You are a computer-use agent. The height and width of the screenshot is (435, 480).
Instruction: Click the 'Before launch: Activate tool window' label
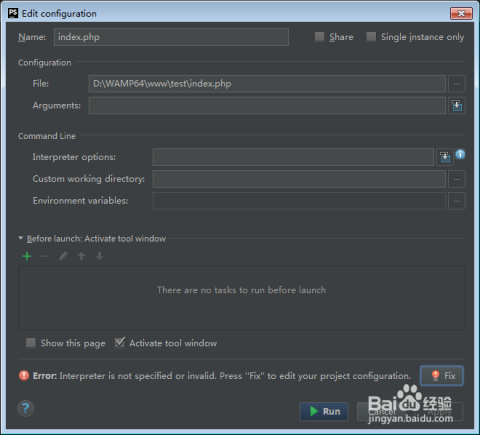(96, 239)
